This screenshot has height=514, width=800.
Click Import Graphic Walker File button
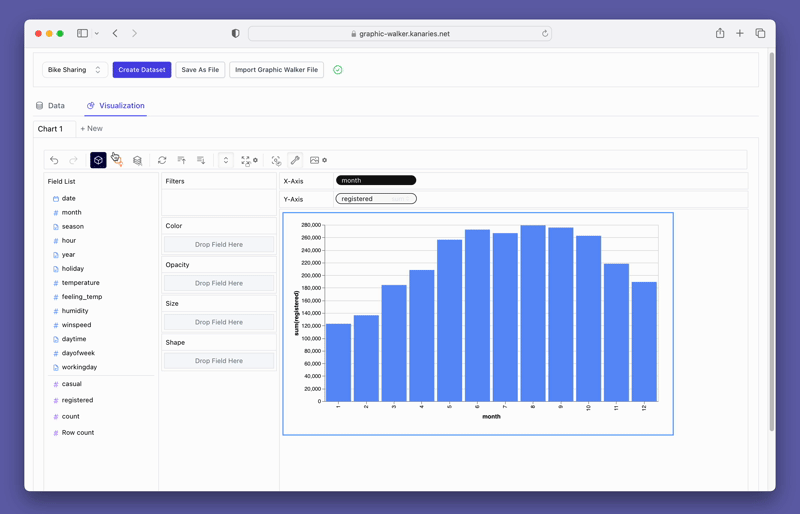click(276, 70)
